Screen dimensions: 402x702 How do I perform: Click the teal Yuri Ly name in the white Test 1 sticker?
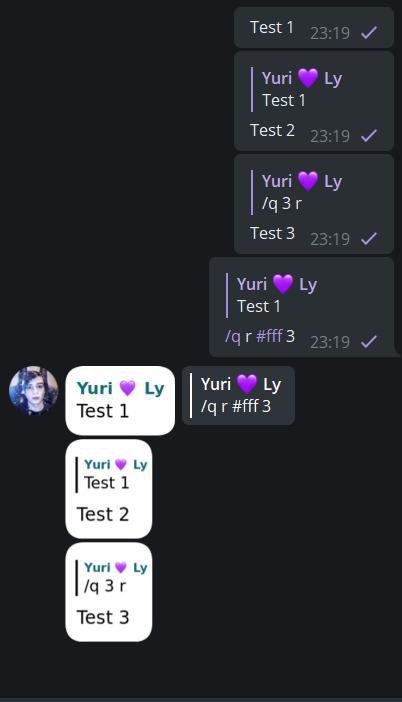tap(120, 388)
